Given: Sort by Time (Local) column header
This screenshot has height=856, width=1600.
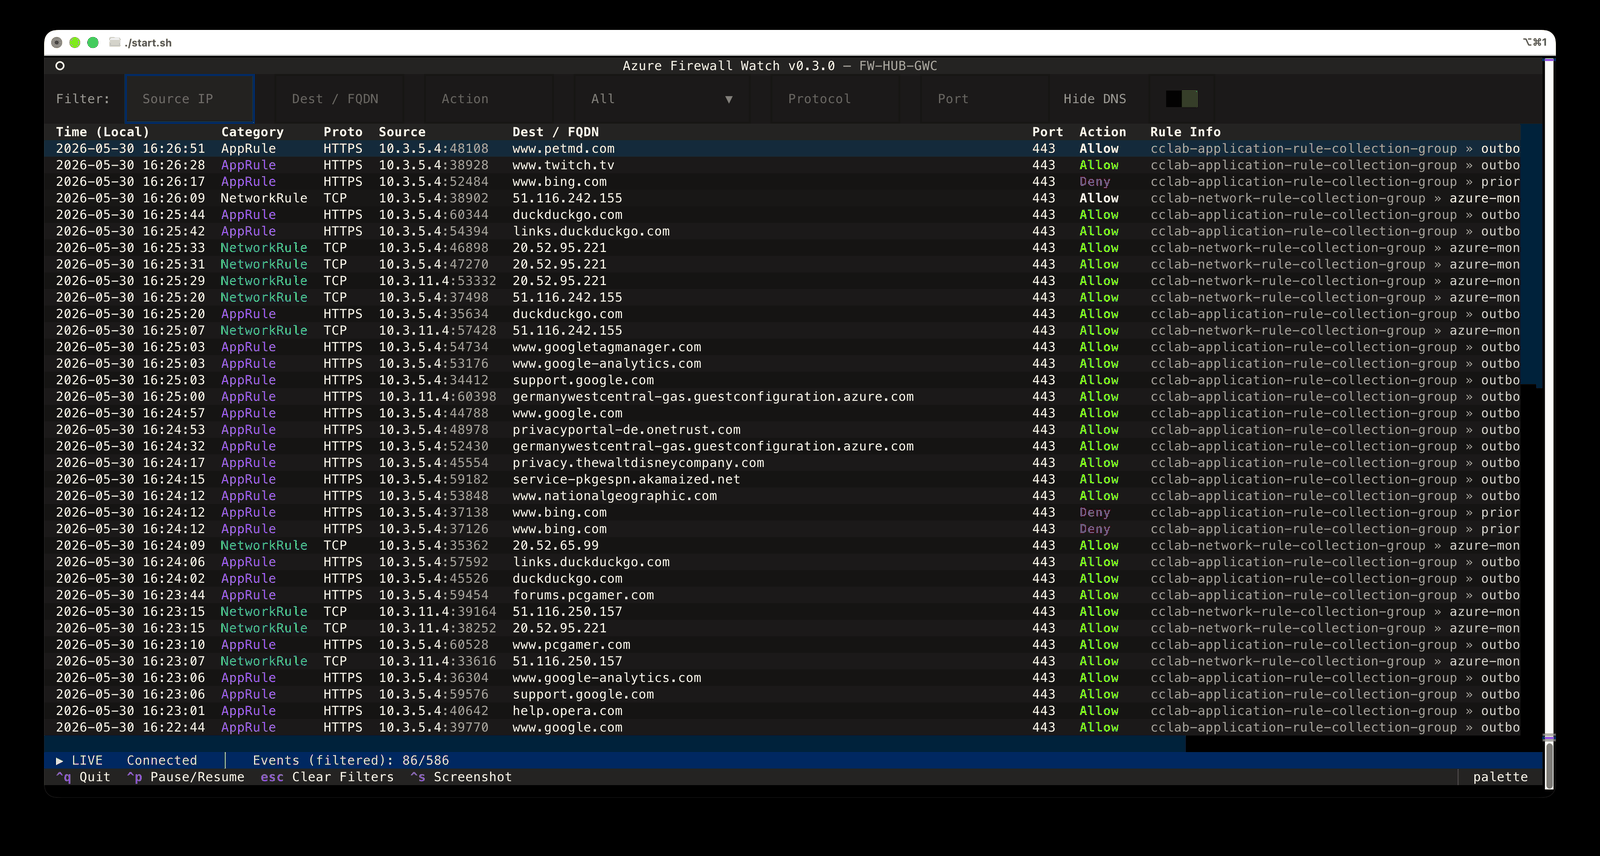Looking at the screenshot, I should (x=102, y=132).
